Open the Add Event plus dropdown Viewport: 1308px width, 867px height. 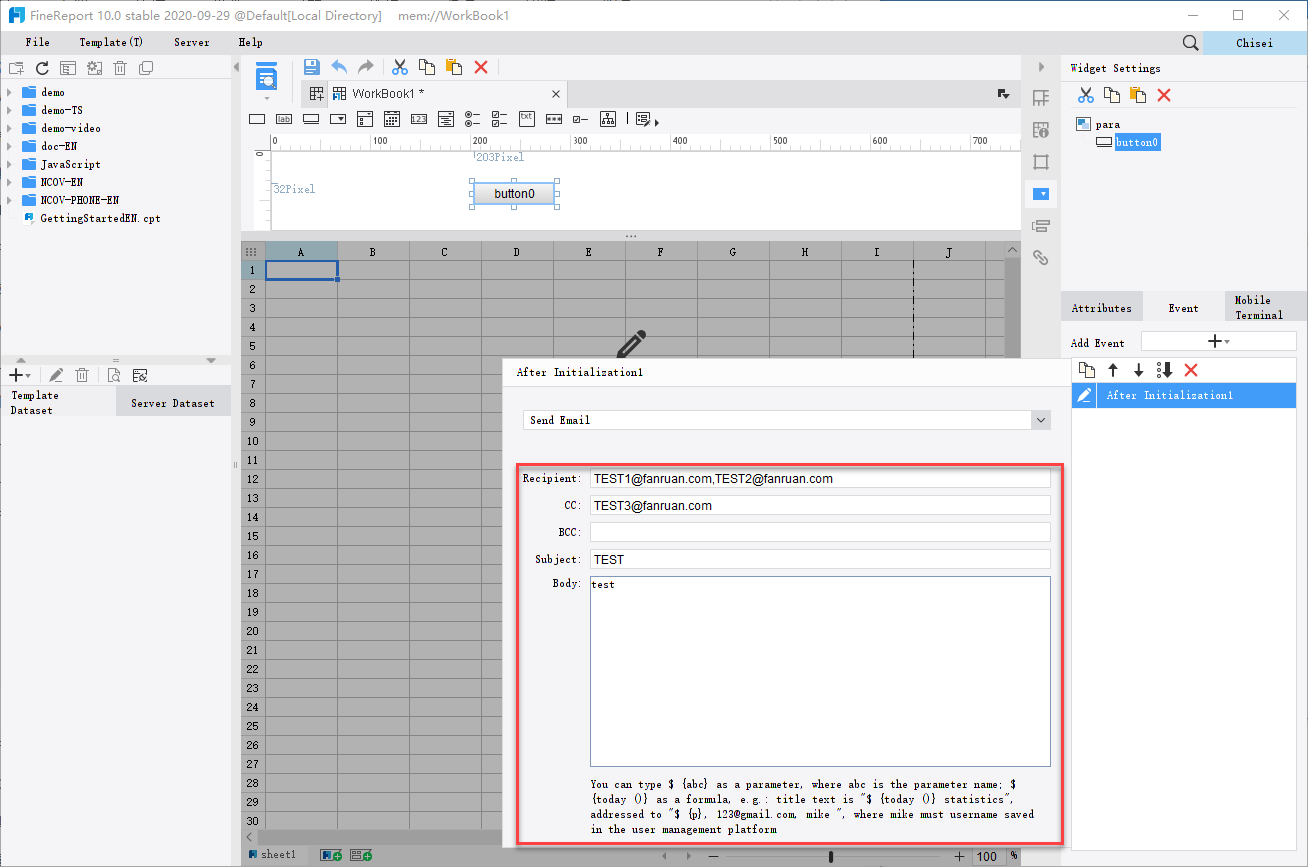pyautogui.click(x=1218, y=342)
